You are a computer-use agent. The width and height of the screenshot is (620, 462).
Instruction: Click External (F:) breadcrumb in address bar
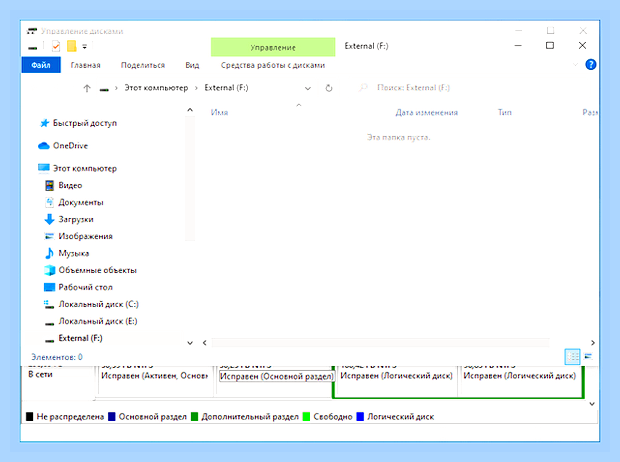click(226, 88)
